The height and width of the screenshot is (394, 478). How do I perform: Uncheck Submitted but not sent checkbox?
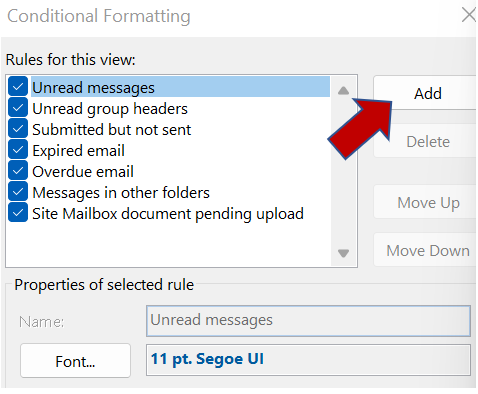(x=18, y=129)
